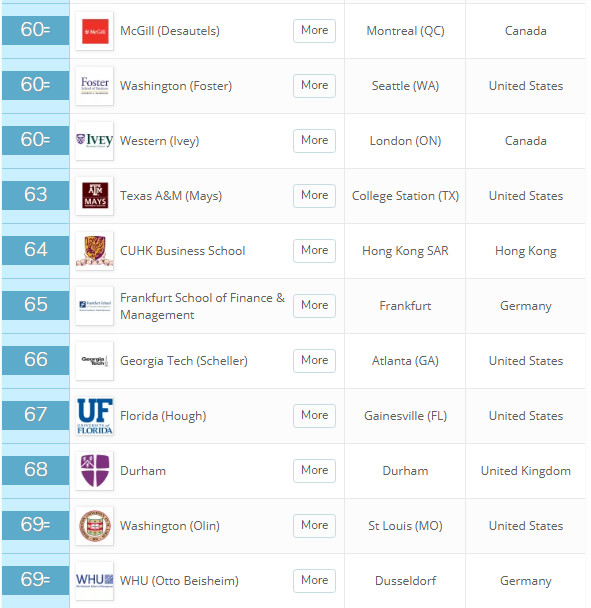591x608 pixels.
Task: Expand More details for Western (Ivey)
Action: [x=315, y=141]
